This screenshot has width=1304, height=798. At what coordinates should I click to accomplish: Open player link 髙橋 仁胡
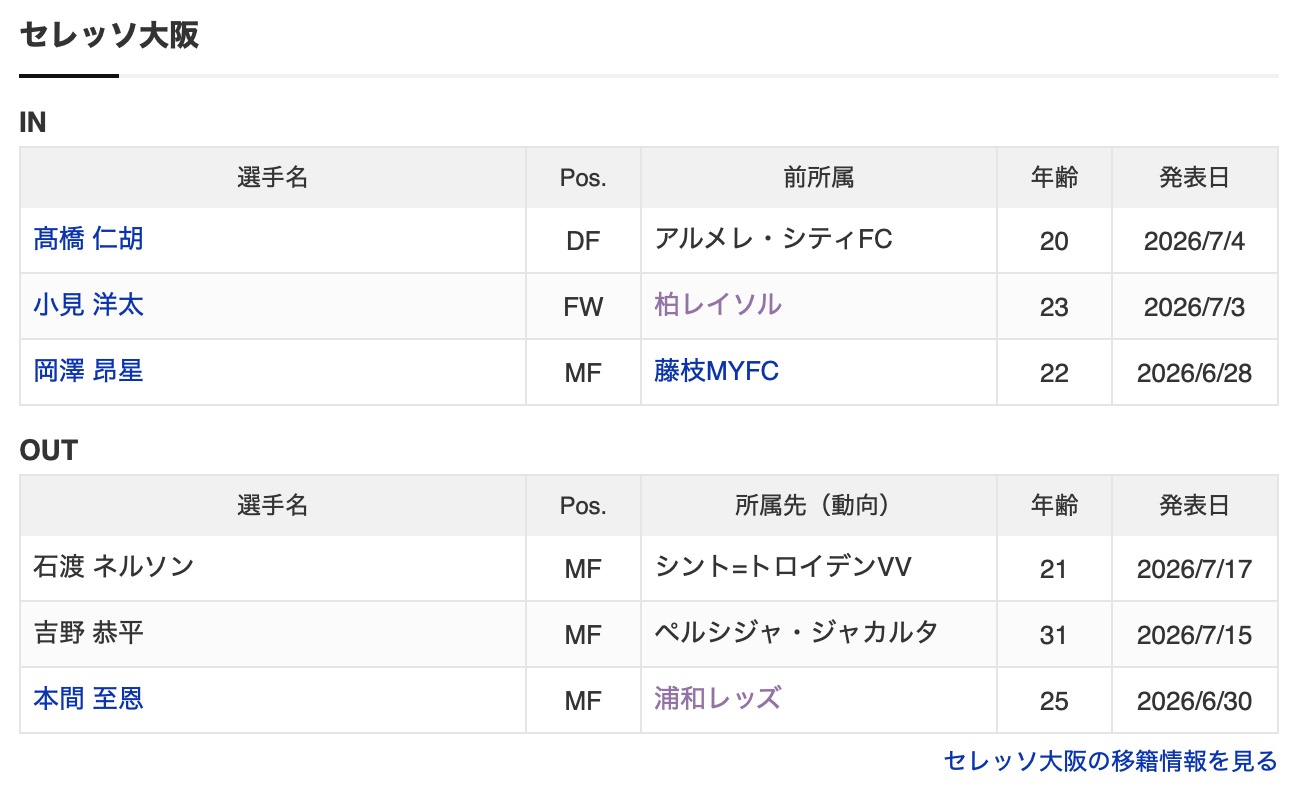[x=88, y=239]
